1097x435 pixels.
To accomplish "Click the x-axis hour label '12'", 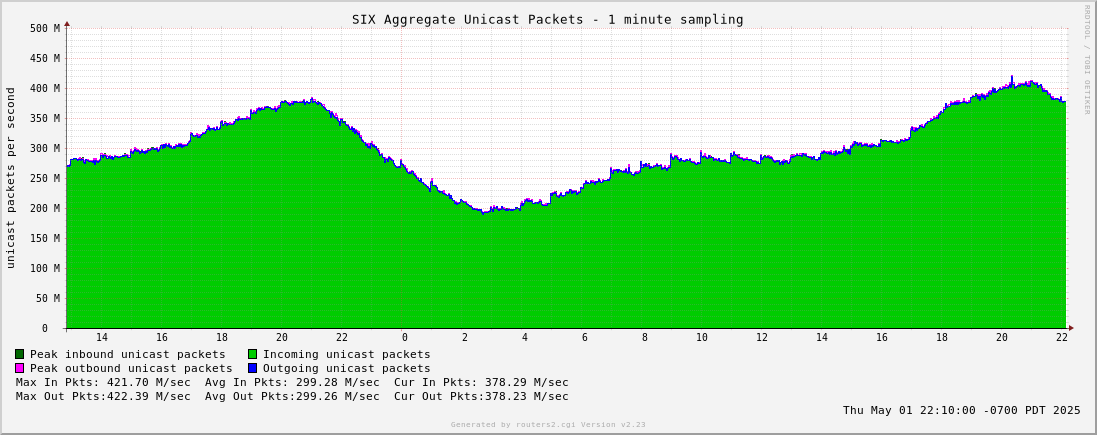I will (x=762, y=337).
